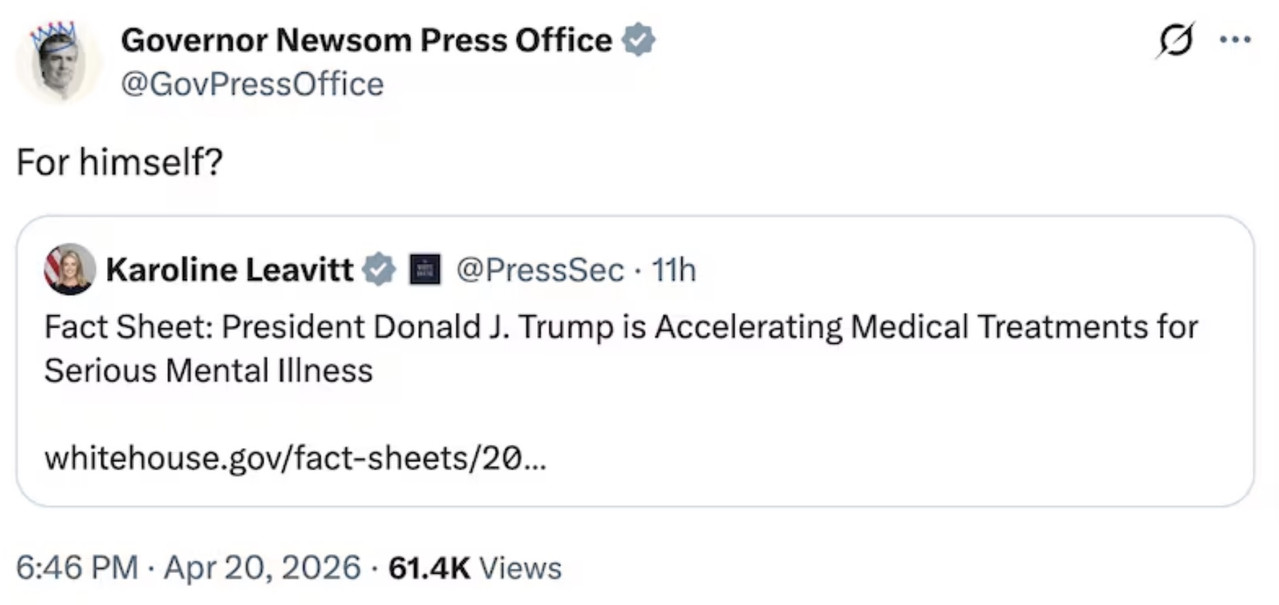The image size is (1279, 605).
Task: Open the whitehouse.gov fact-sheets link
Action: pos(295,459)
